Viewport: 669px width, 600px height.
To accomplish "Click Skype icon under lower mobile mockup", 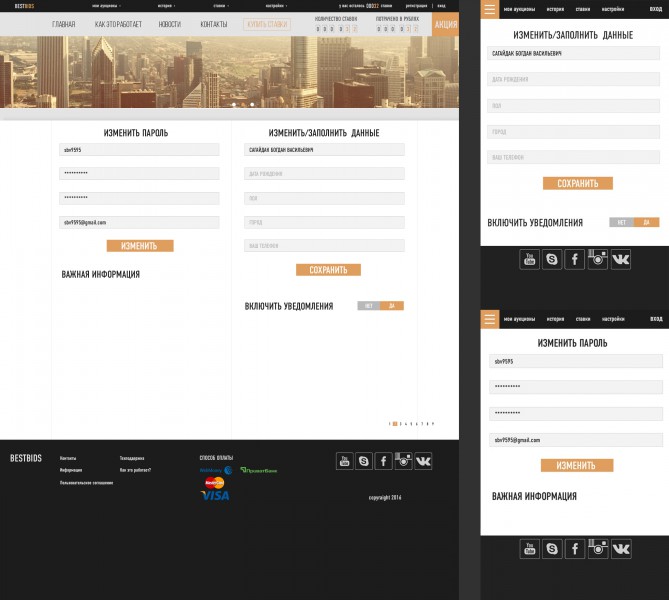I will 552,548.
